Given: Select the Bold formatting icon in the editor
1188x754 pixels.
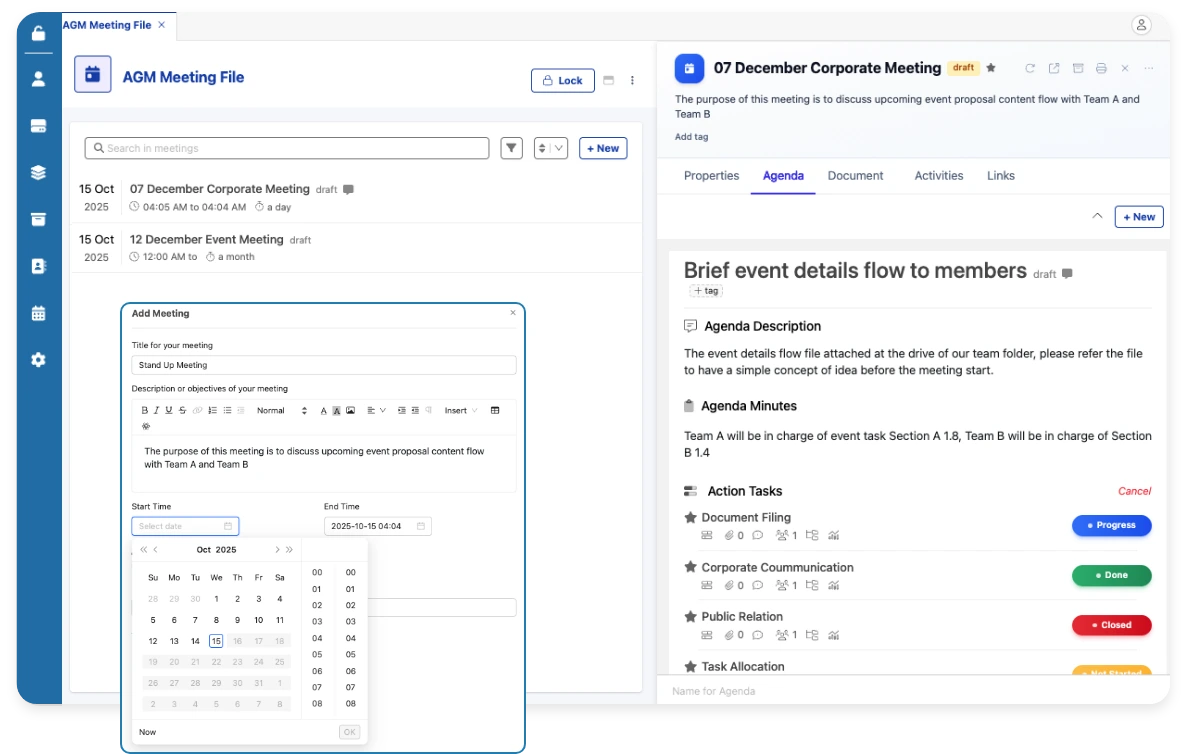Looking at the screenshot, I should point(144,410).
